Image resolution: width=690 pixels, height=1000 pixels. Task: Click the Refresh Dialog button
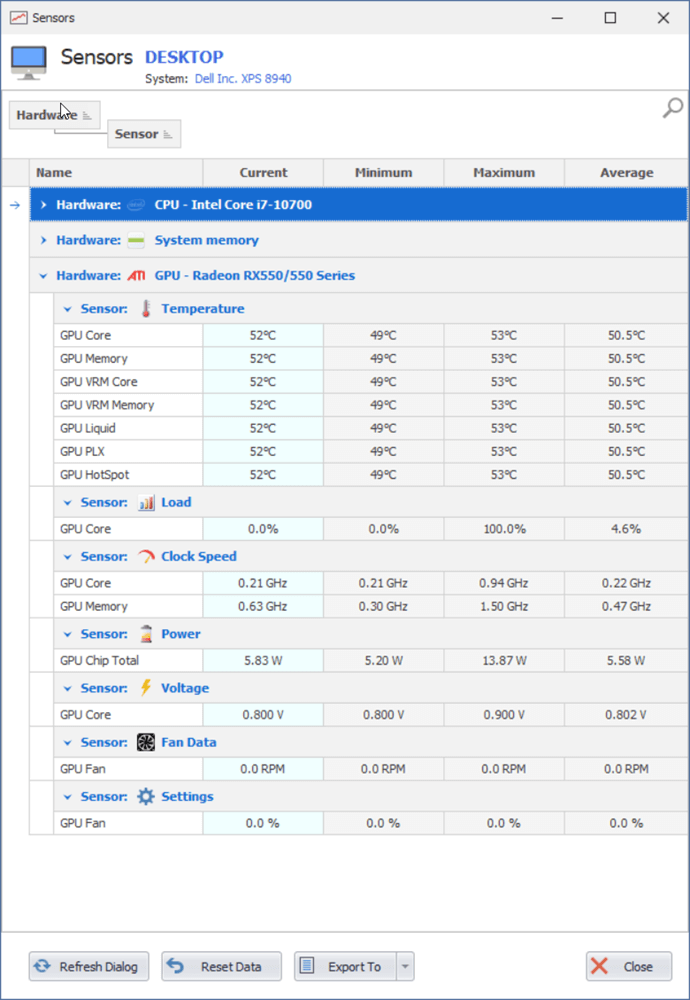click(x=89, y=967)
